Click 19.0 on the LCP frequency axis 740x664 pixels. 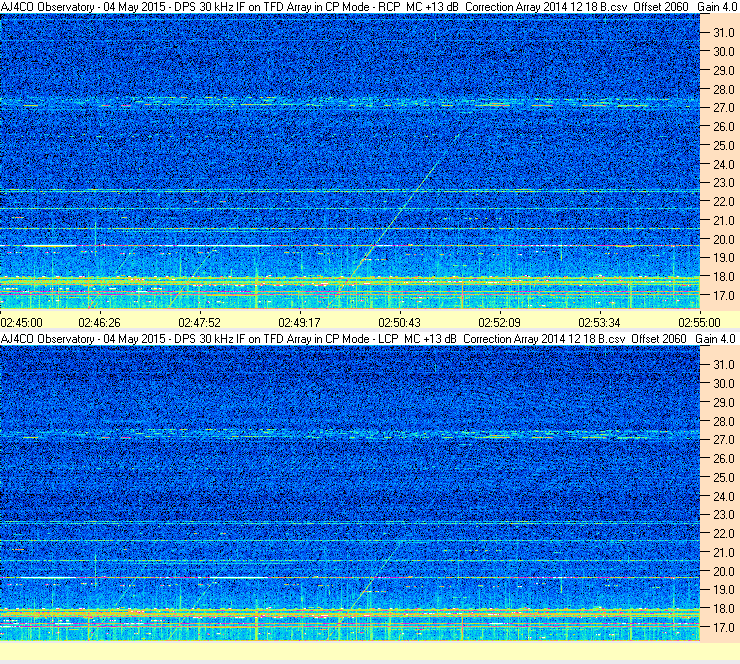coord(723,590)
